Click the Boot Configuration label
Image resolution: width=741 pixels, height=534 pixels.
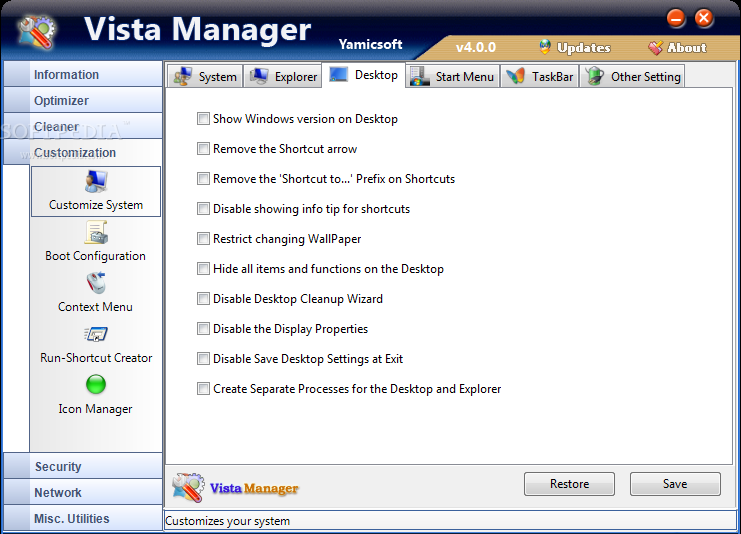click(x=95, y=256)
